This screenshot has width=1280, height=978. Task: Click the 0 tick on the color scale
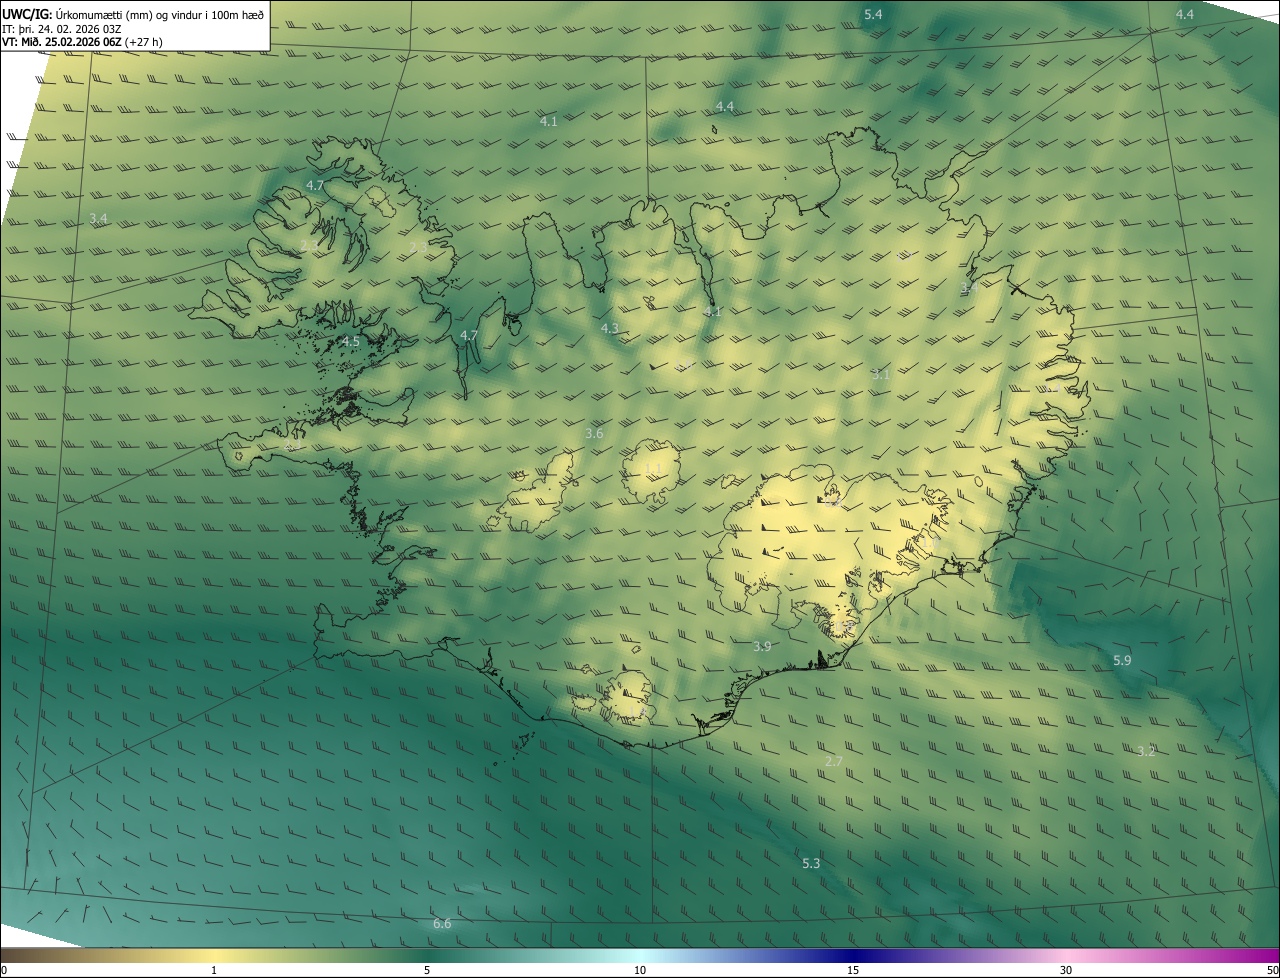[4, 971]
